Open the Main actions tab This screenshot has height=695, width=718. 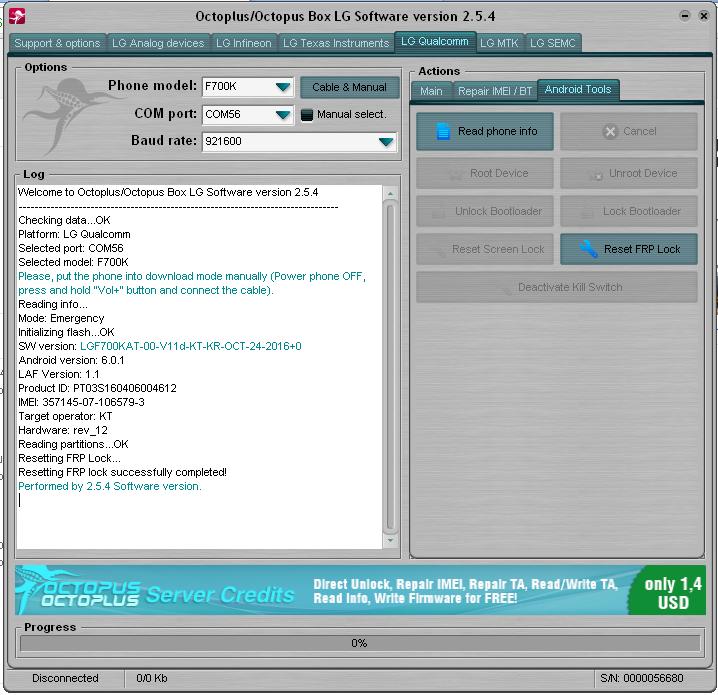(431, 91)
